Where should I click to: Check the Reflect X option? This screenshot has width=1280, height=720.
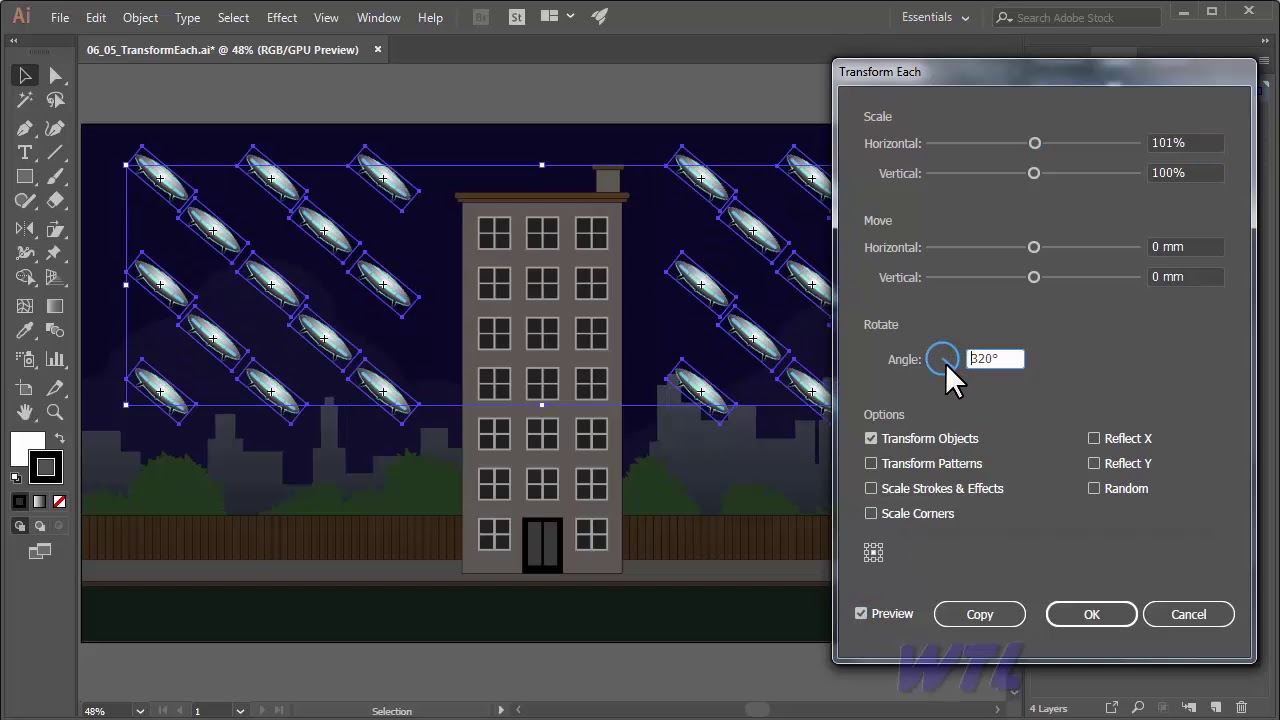(1094, 438)
